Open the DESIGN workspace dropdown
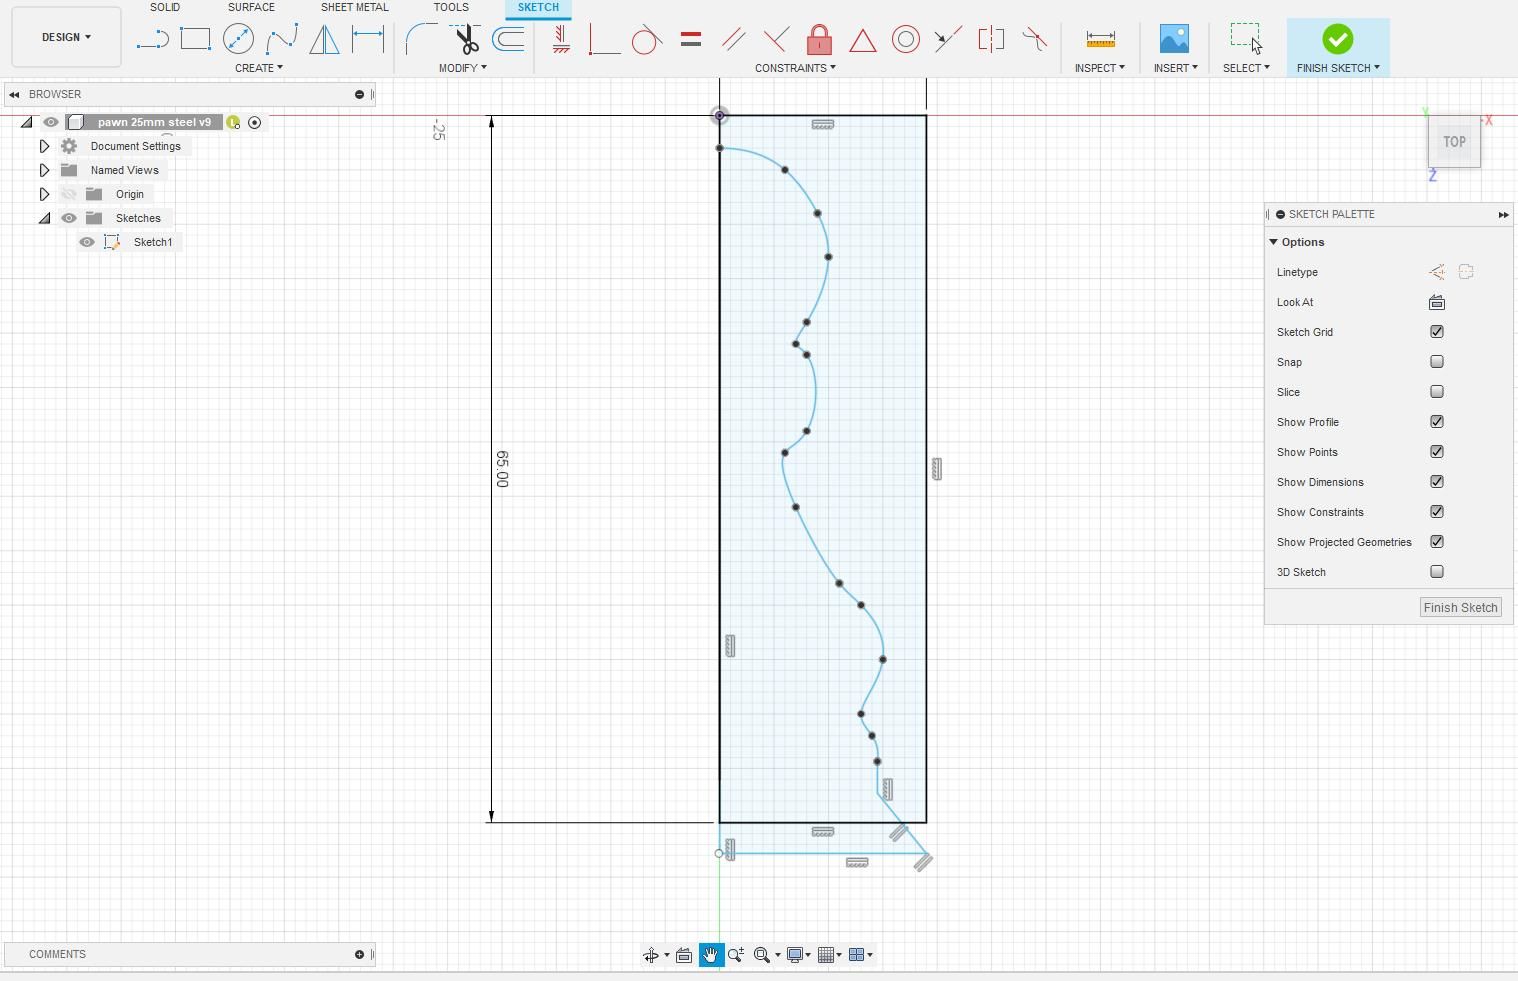The width and height of the screenshot is (1518, 981). (x=65, y=37)
